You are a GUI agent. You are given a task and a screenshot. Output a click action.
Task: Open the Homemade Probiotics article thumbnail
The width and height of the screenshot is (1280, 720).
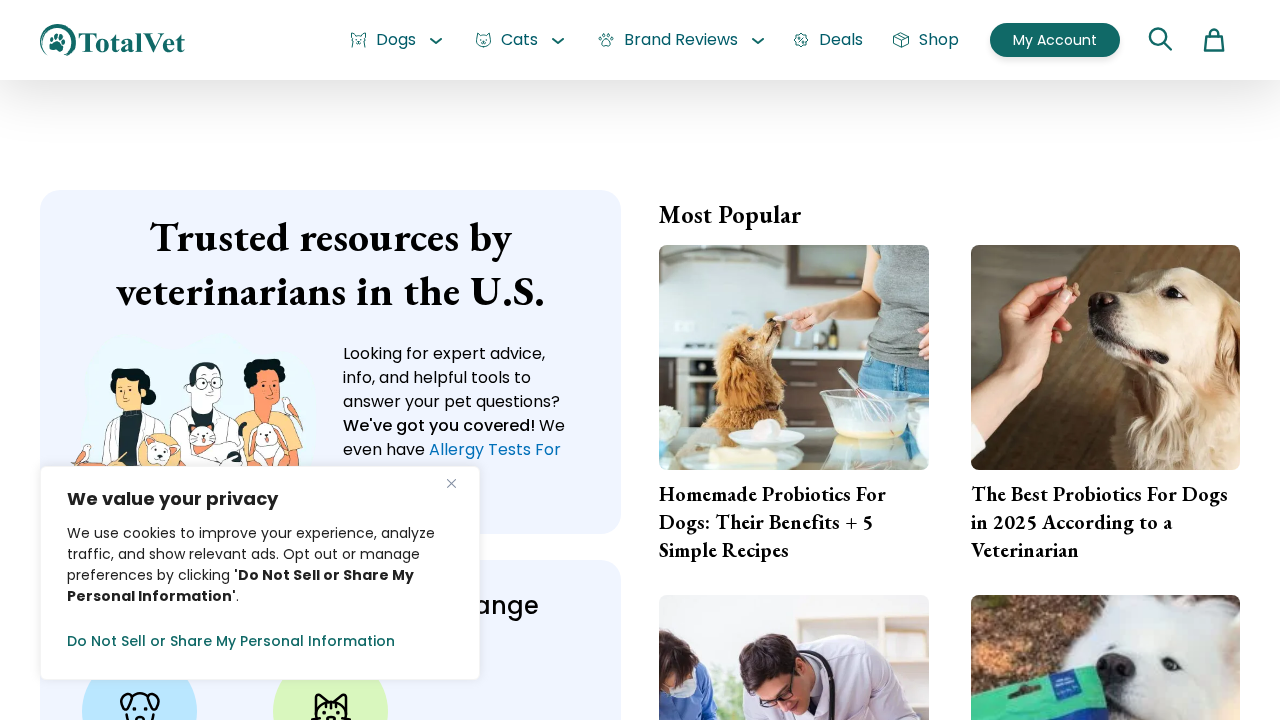point(794,357)
